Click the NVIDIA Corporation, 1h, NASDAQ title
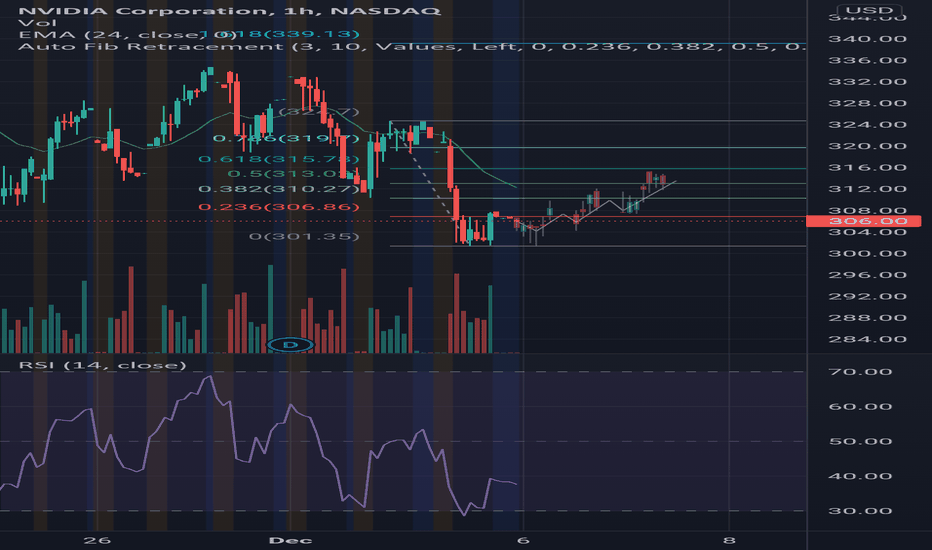This screenshot has width=932, height=550. coord(230,11)
